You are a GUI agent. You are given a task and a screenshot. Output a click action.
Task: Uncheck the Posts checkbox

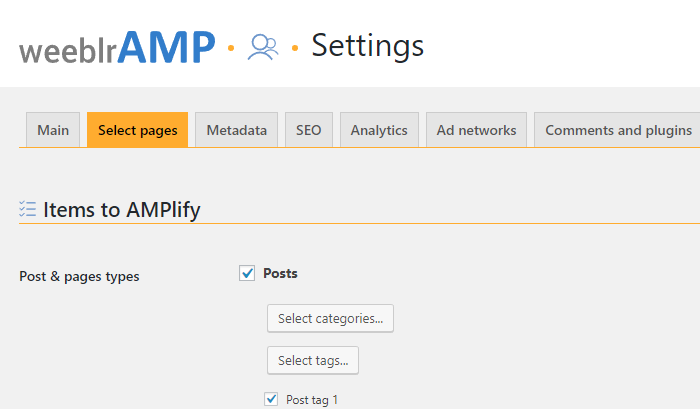pyautogui.click(x=247, y=273)
